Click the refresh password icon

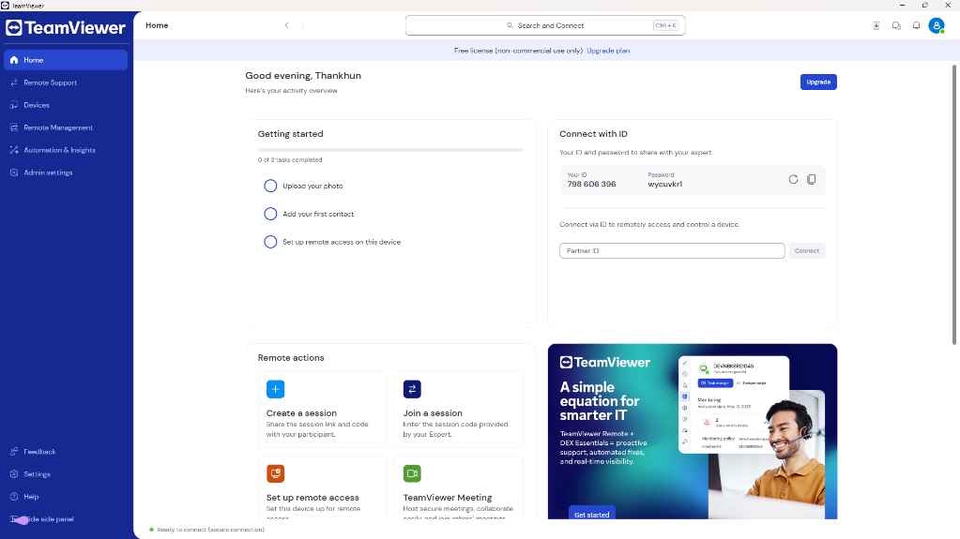coord(793,180)
